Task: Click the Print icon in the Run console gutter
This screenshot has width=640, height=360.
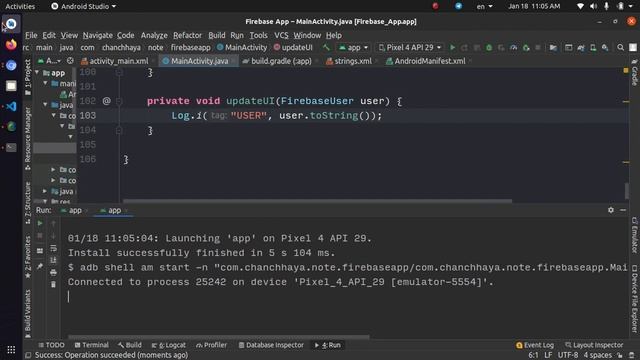Action: click(53, 272)
